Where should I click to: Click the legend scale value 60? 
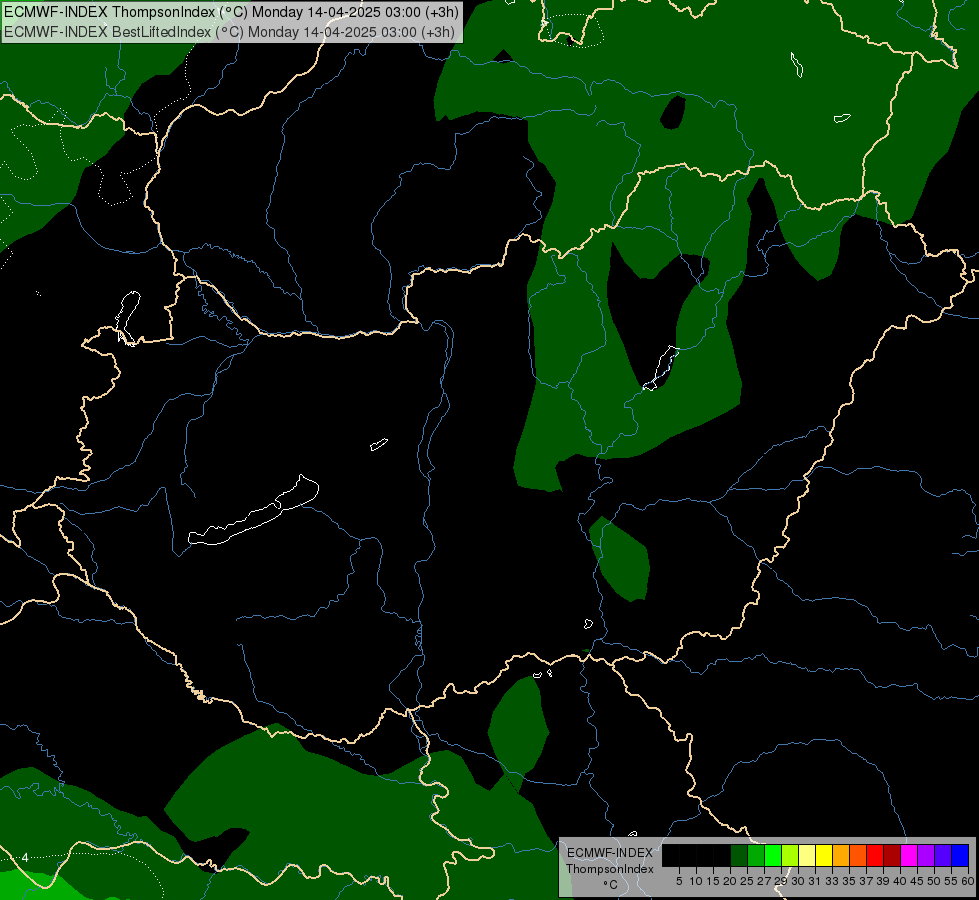968,881
